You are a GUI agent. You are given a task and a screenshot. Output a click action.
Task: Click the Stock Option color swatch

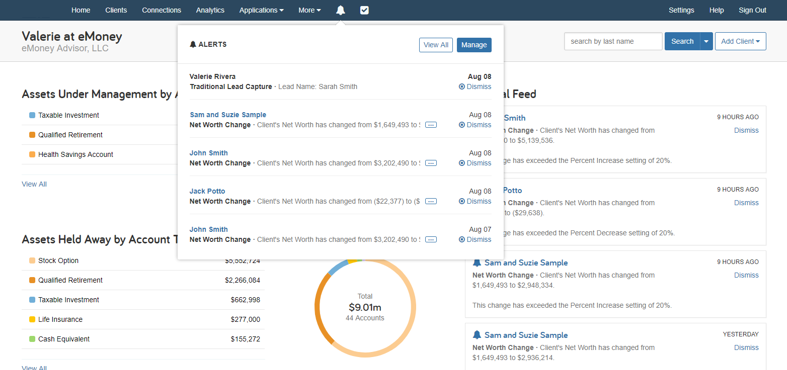(x=32, y=261)
